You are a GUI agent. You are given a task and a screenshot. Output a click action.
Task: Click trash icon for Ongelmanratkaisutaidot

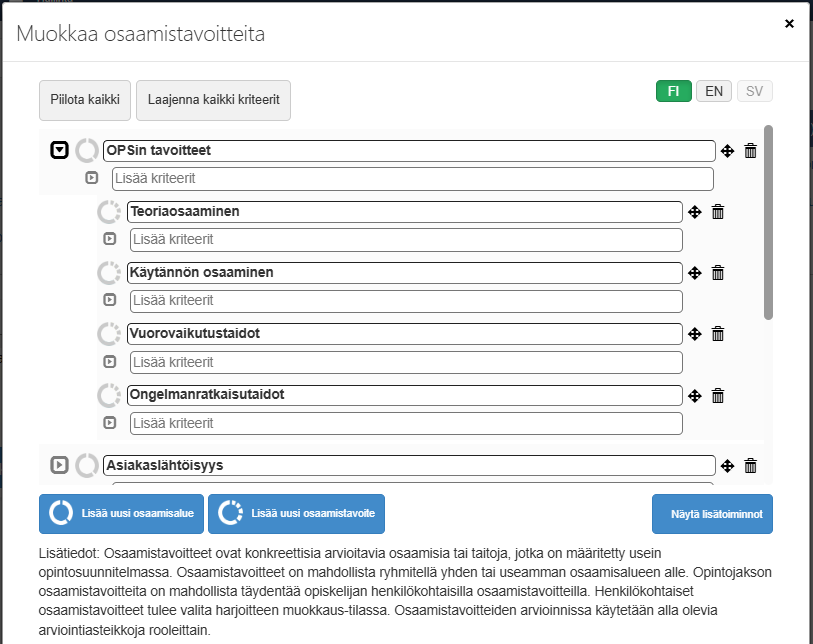(717, 395)
